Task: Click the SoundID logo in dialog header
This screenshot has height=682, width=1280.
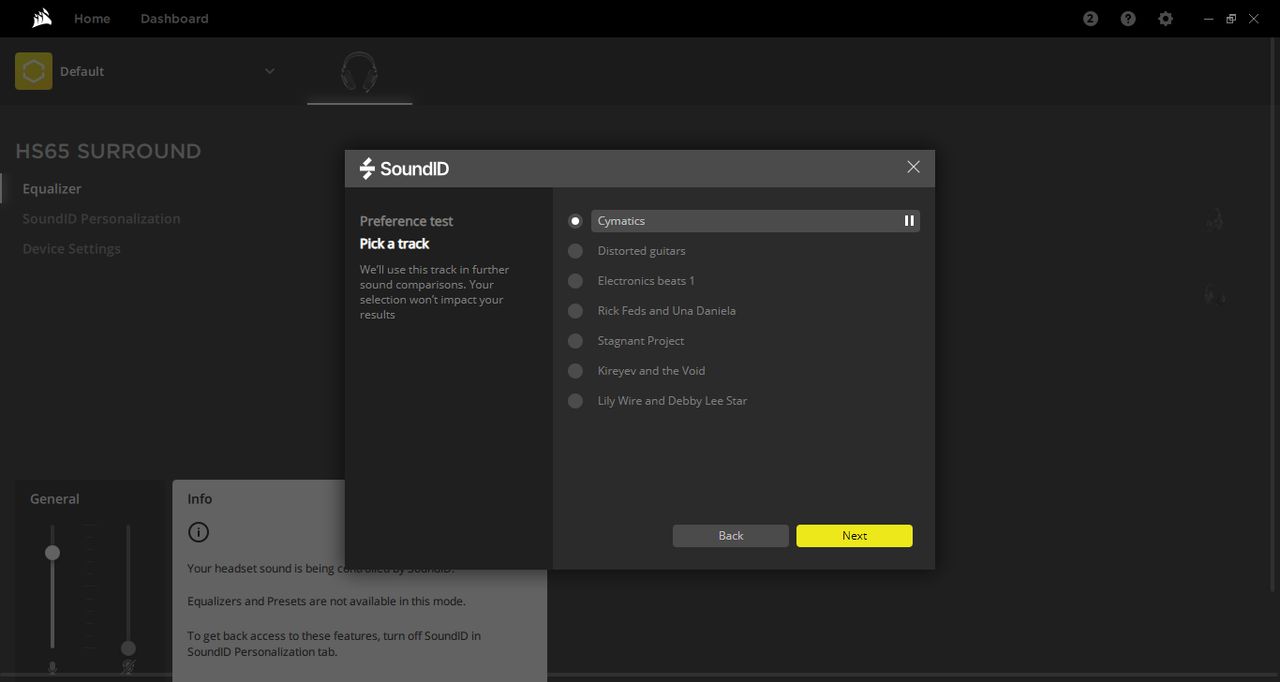Action: [x=404, y=169]
